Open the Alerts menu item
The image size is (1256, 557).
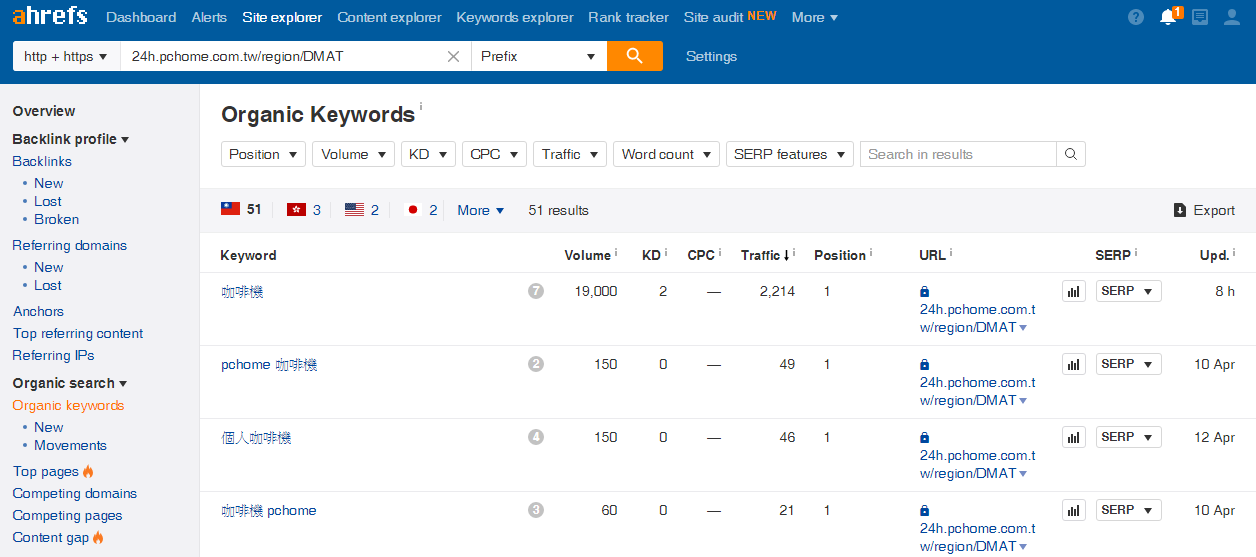tap(210, 17)
